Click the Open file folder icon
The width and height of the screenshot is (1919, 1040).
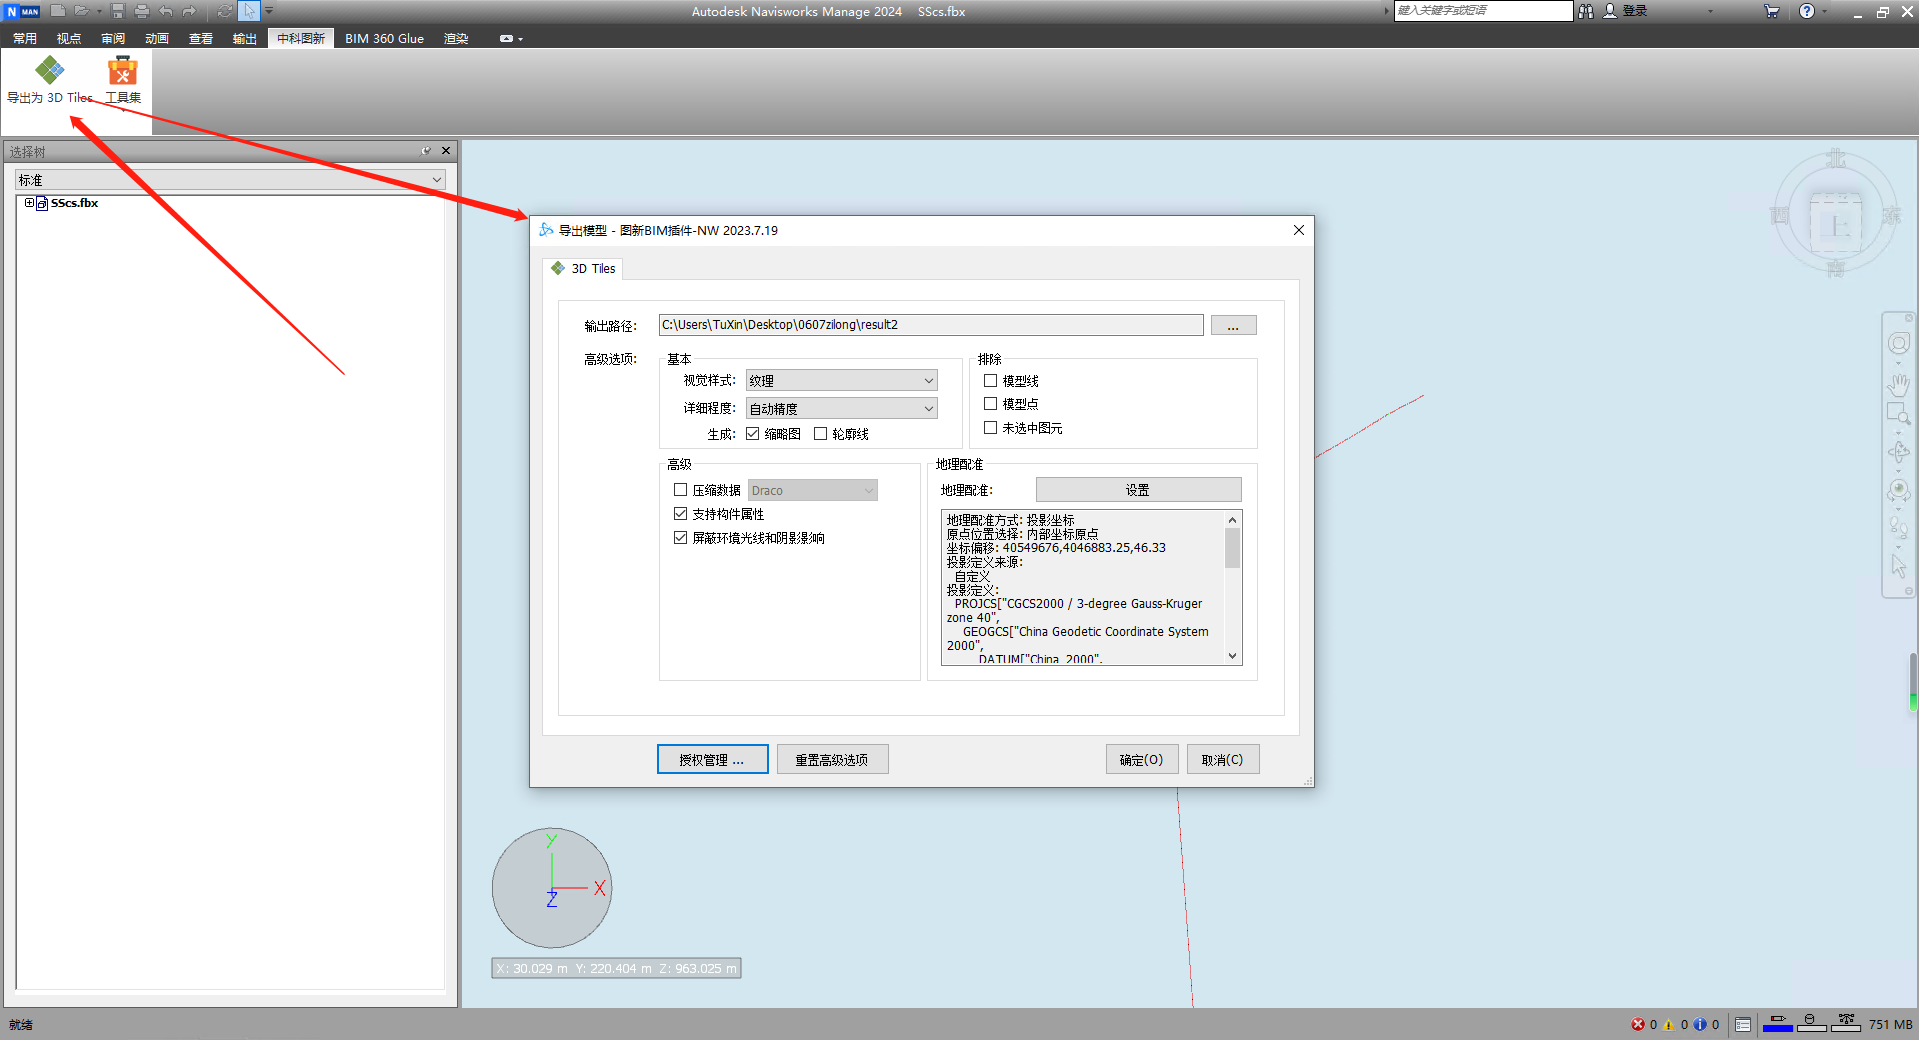(x=81, y=11)
